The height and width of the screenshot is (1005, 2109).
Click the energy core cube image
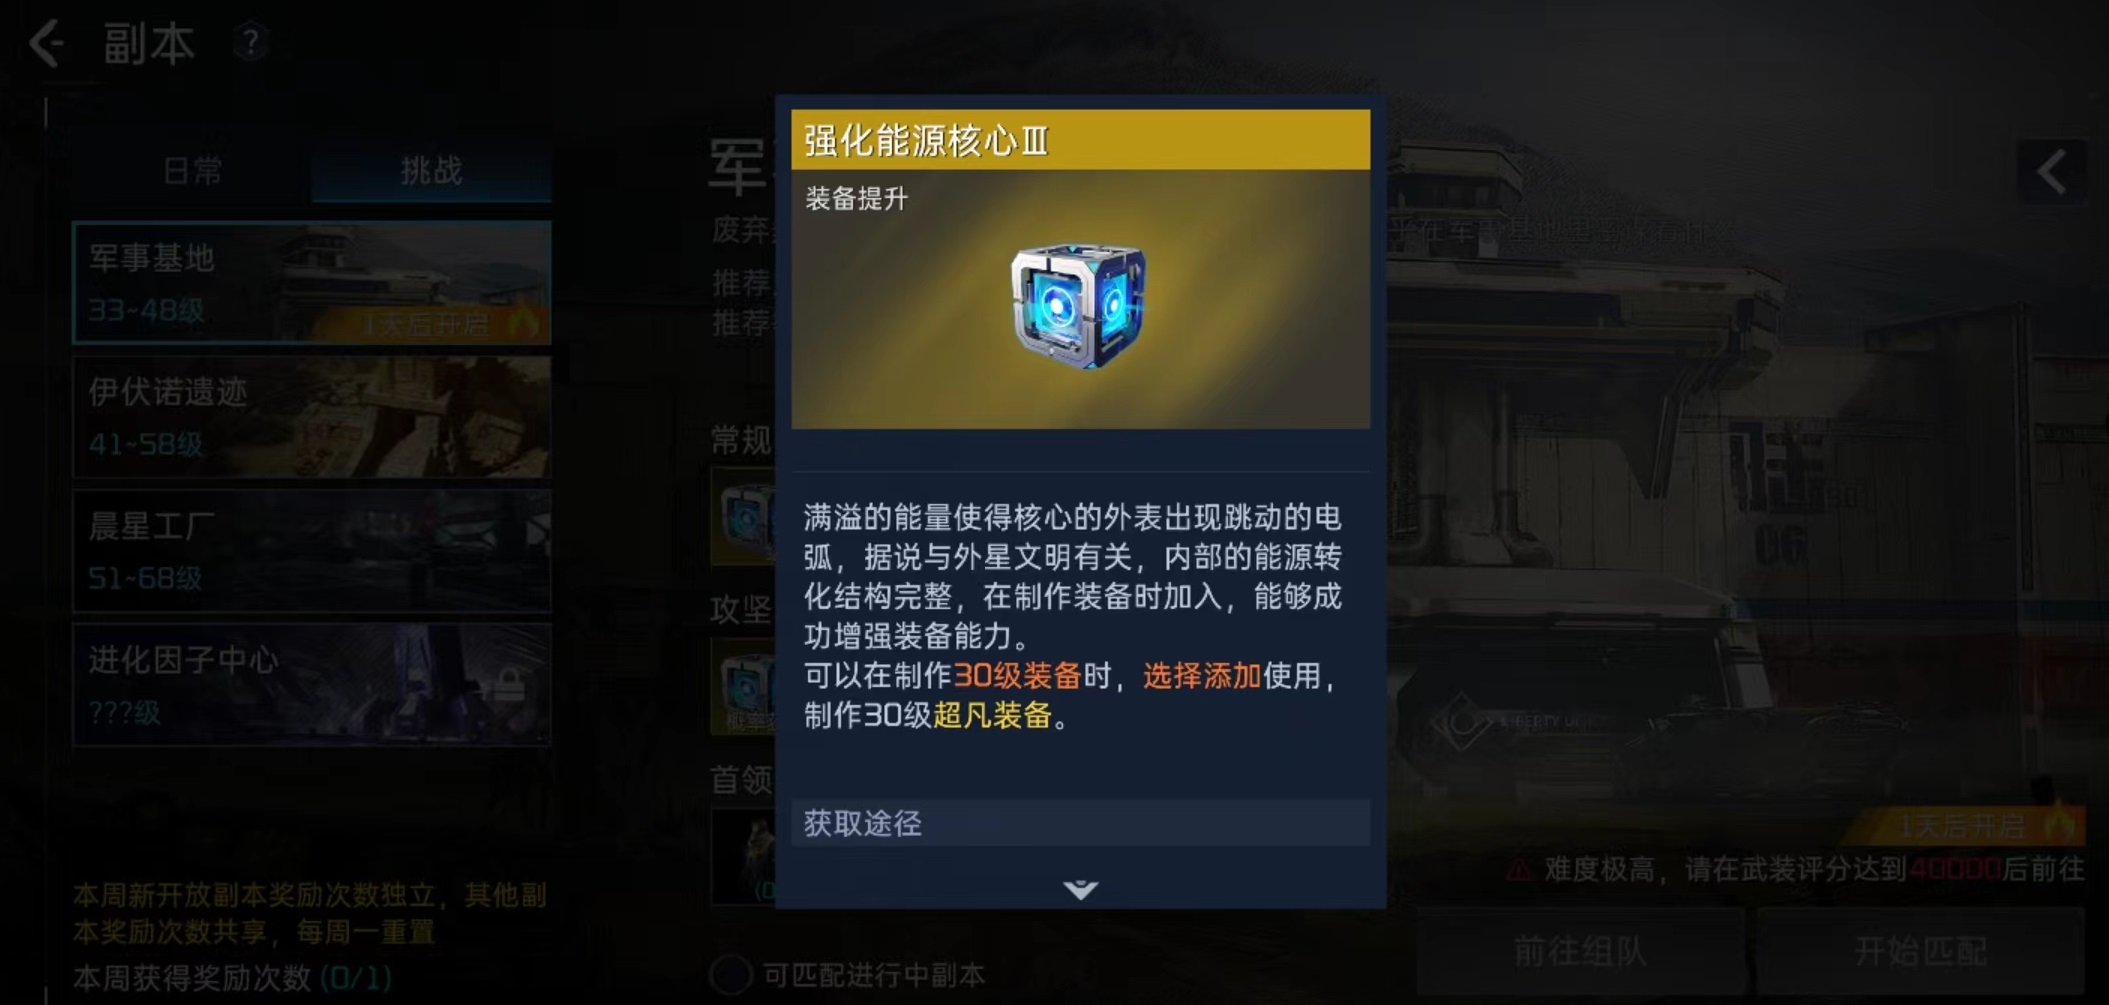1078,305
